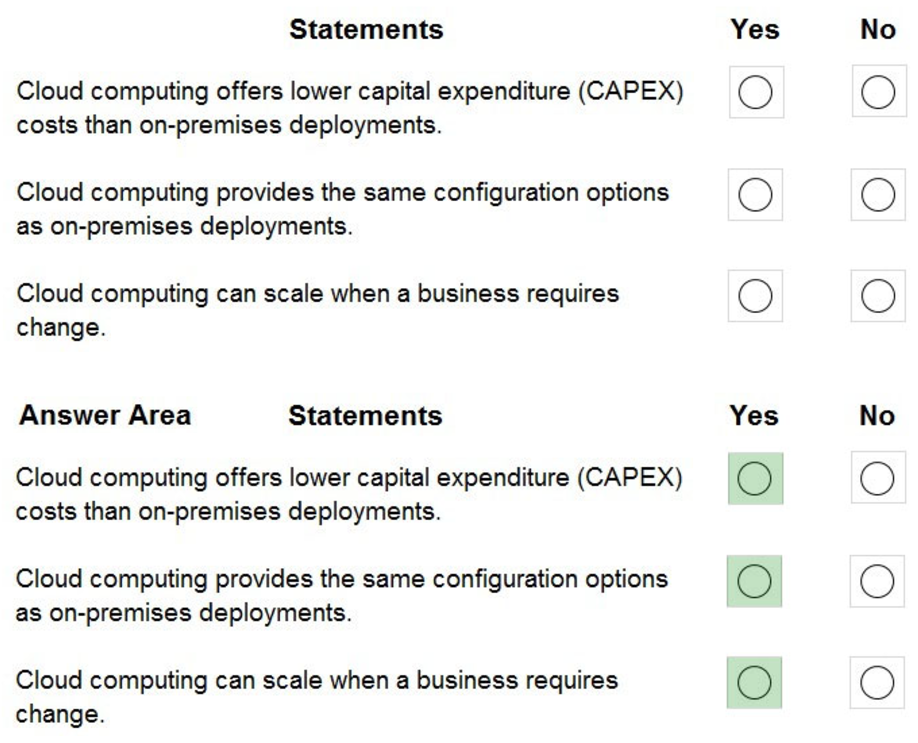The height and width of the screenshot is (743, 918).
Task: Select No for CAPEX in the Answer Area
Action: coord(877,478)
